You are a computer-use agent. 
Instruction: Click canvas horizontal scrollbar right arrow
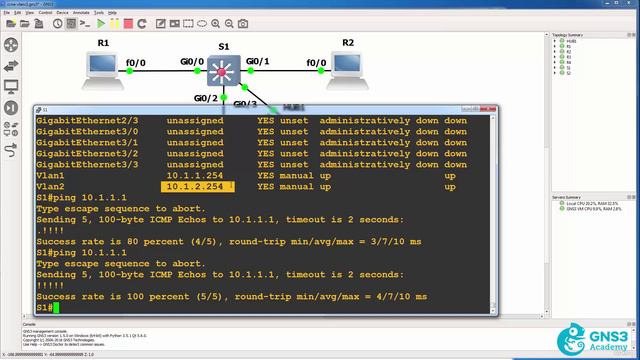tap(542, 316)
